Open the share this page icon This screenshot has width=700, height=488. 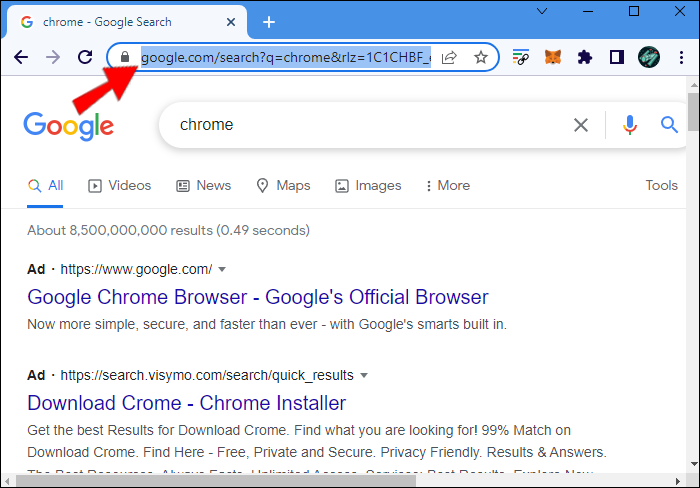[450, 58]
